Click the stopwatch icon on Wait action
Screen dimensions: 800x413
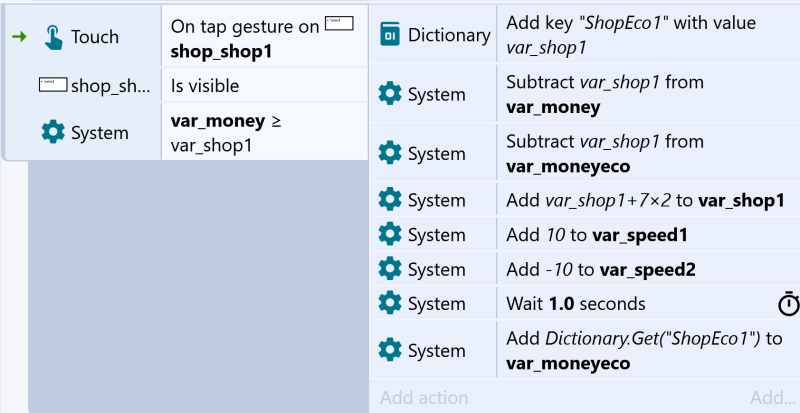coord(789,304)
